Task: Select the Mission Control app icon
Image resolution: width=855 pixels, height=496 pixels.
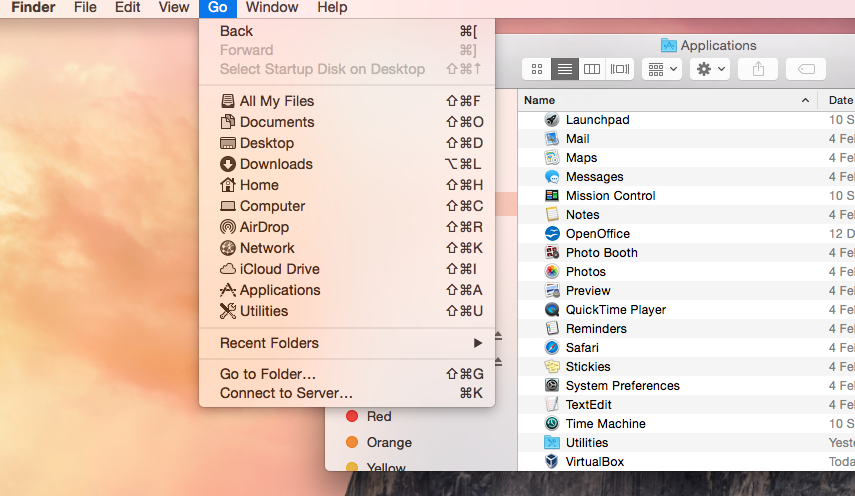Action: coord(552,196)
